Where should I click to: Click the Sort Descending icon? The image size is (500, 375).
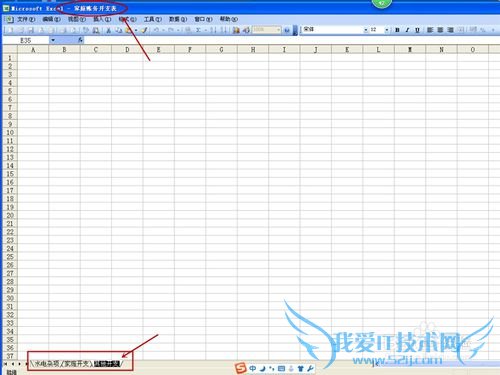pyautogui.click(x=224, y=30)
